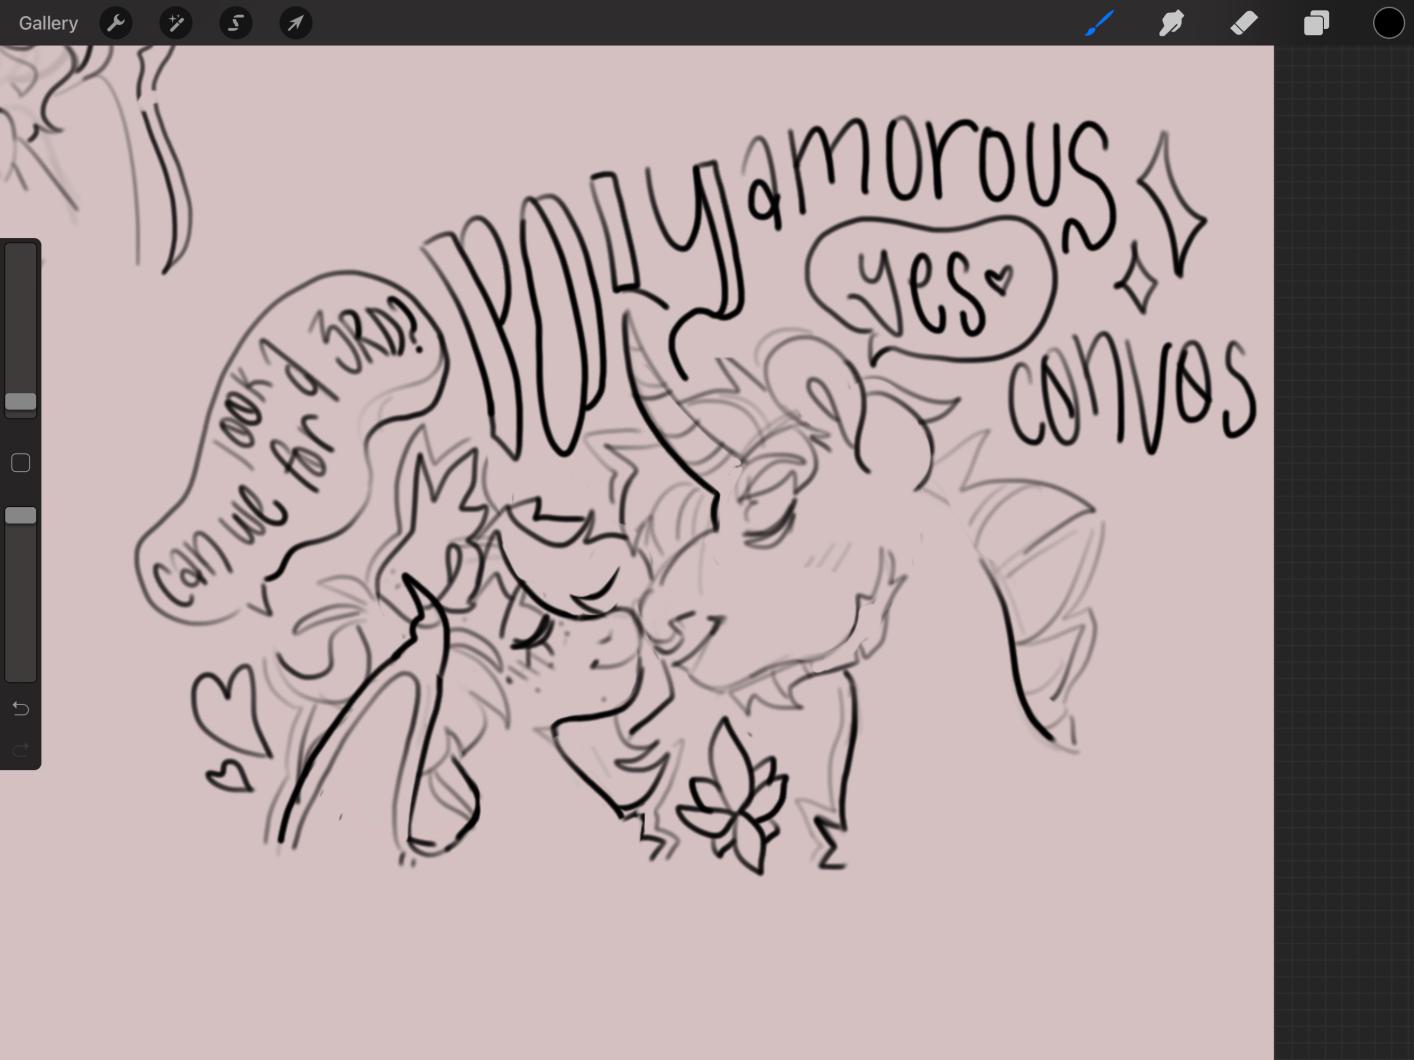Return to the Gallery
Screen dimensions: 1414x1060
[x=48, y=23]
